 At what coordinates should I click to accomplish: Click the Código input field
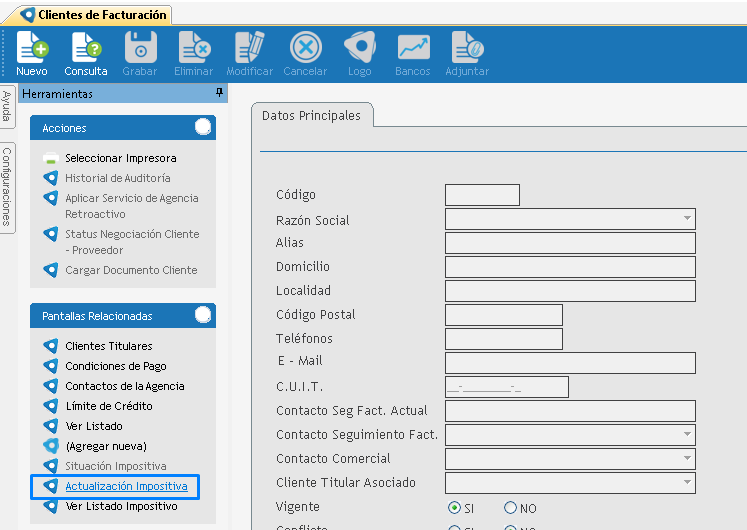482,195
